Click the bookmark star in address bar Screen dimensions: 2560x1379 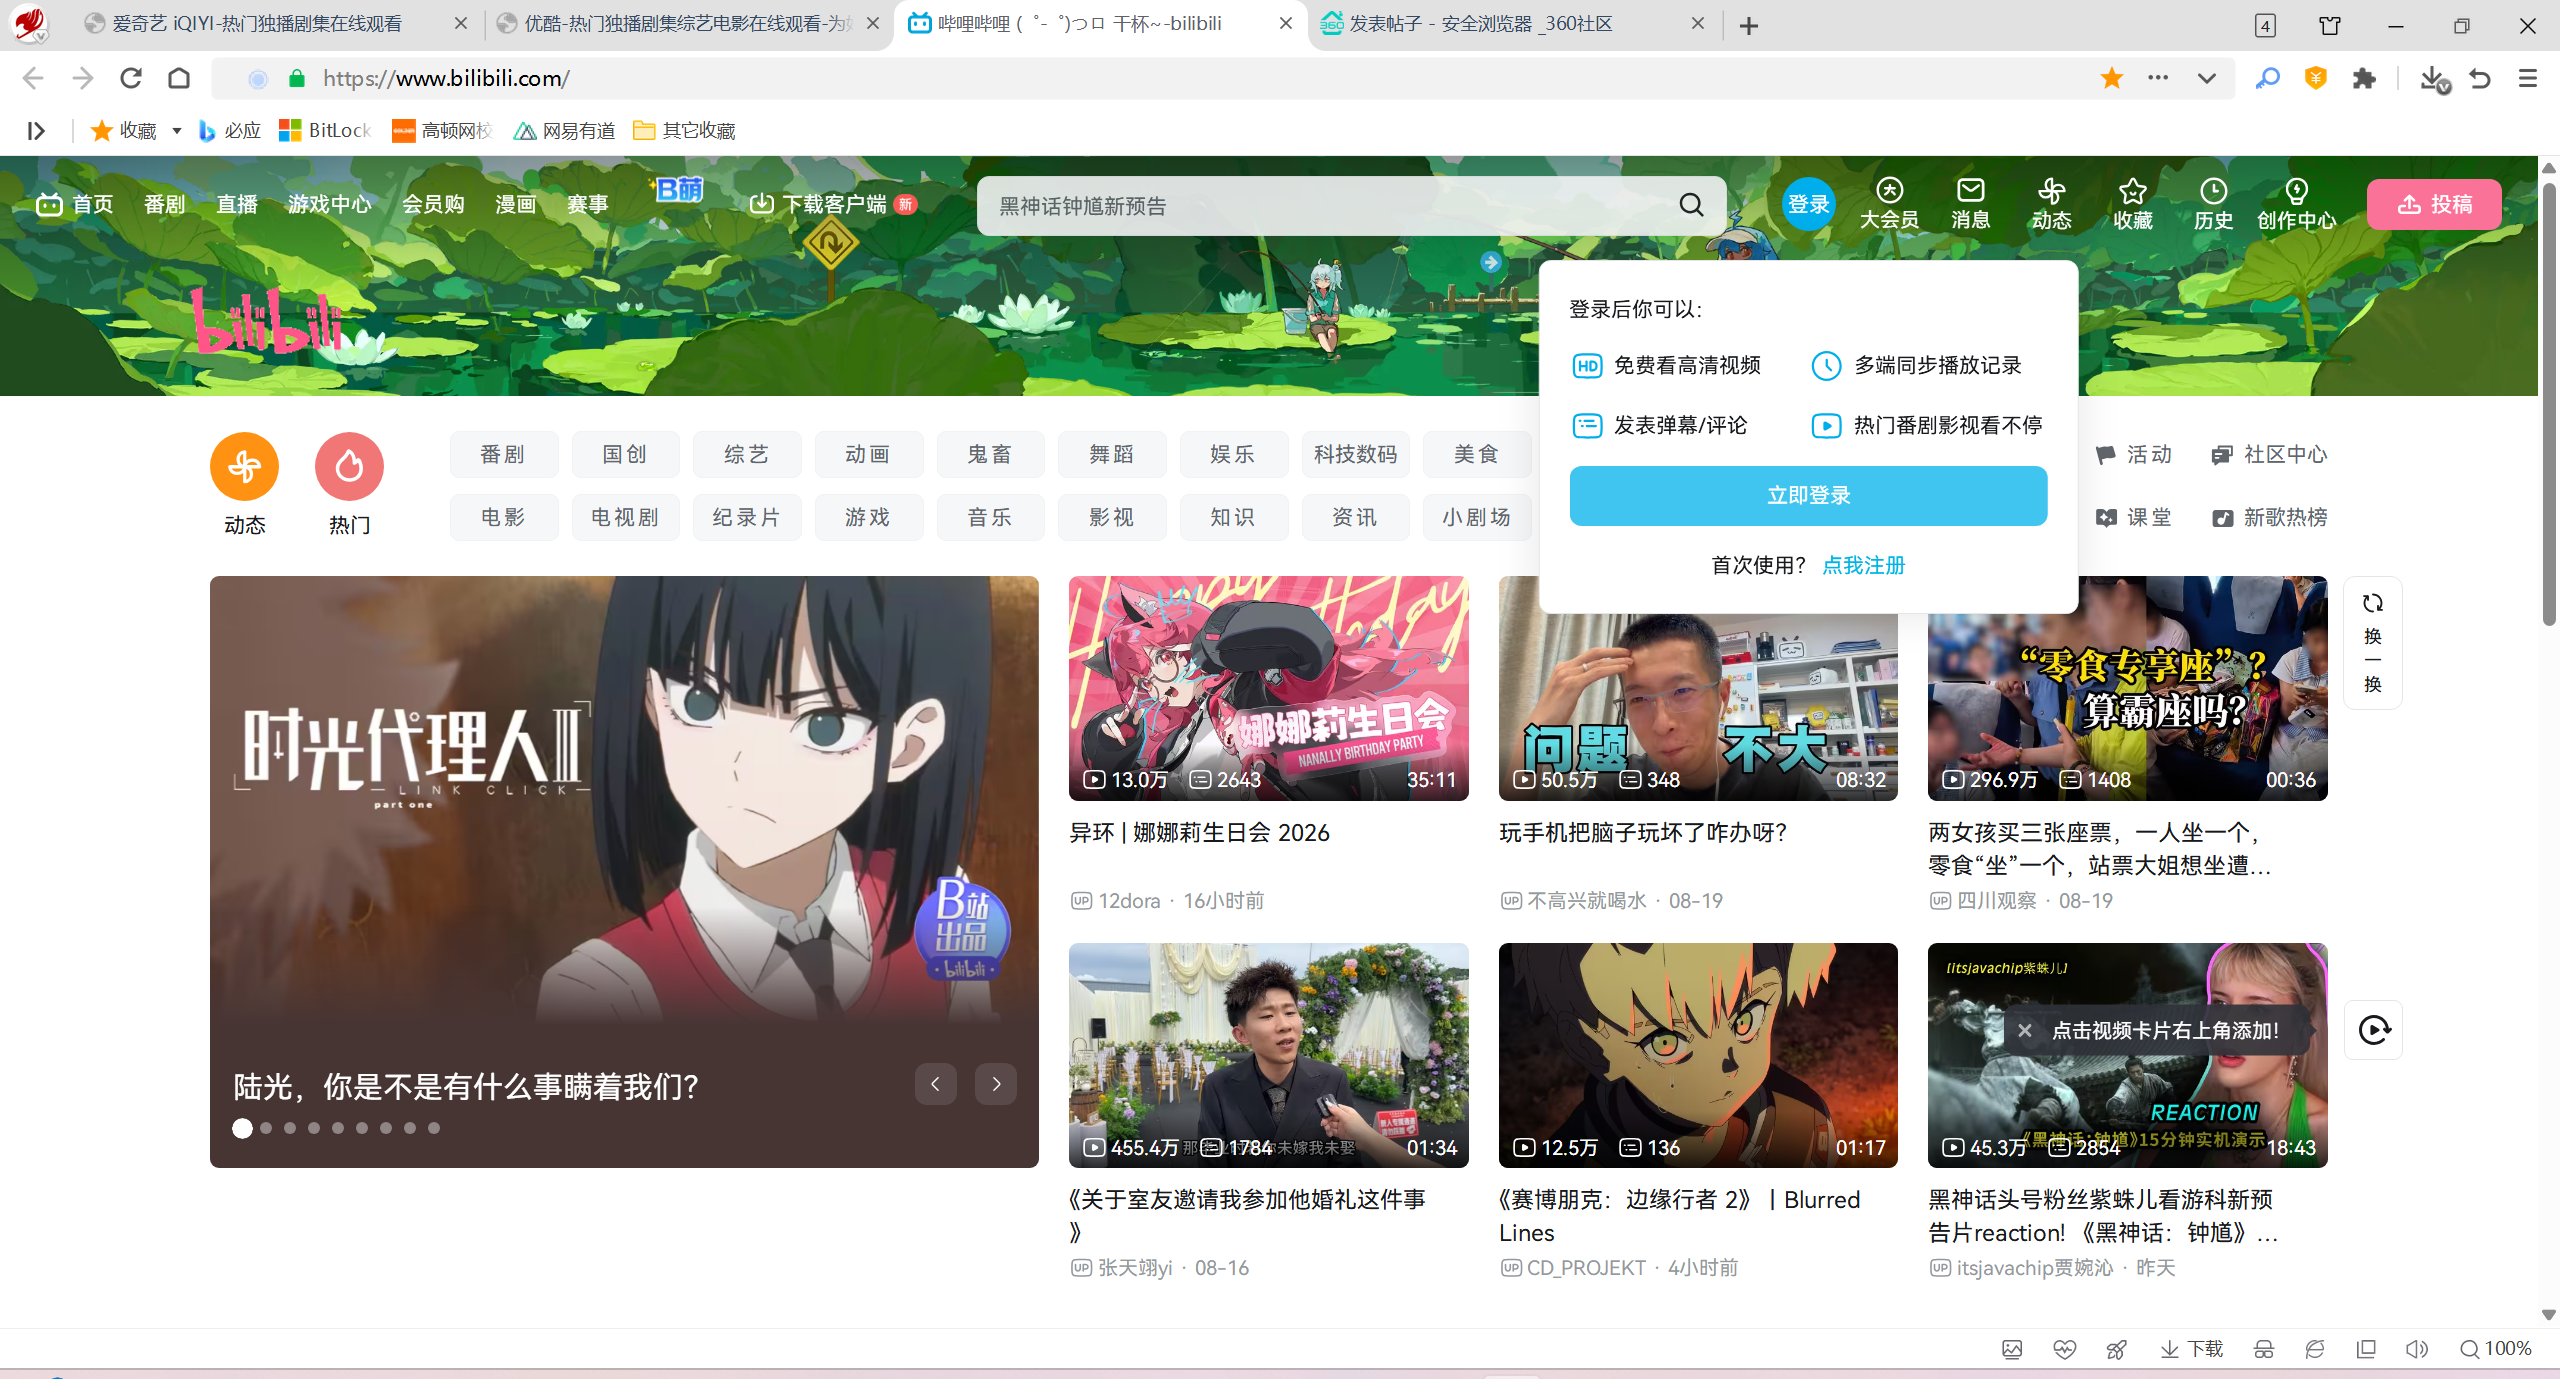pos(2111,78)
